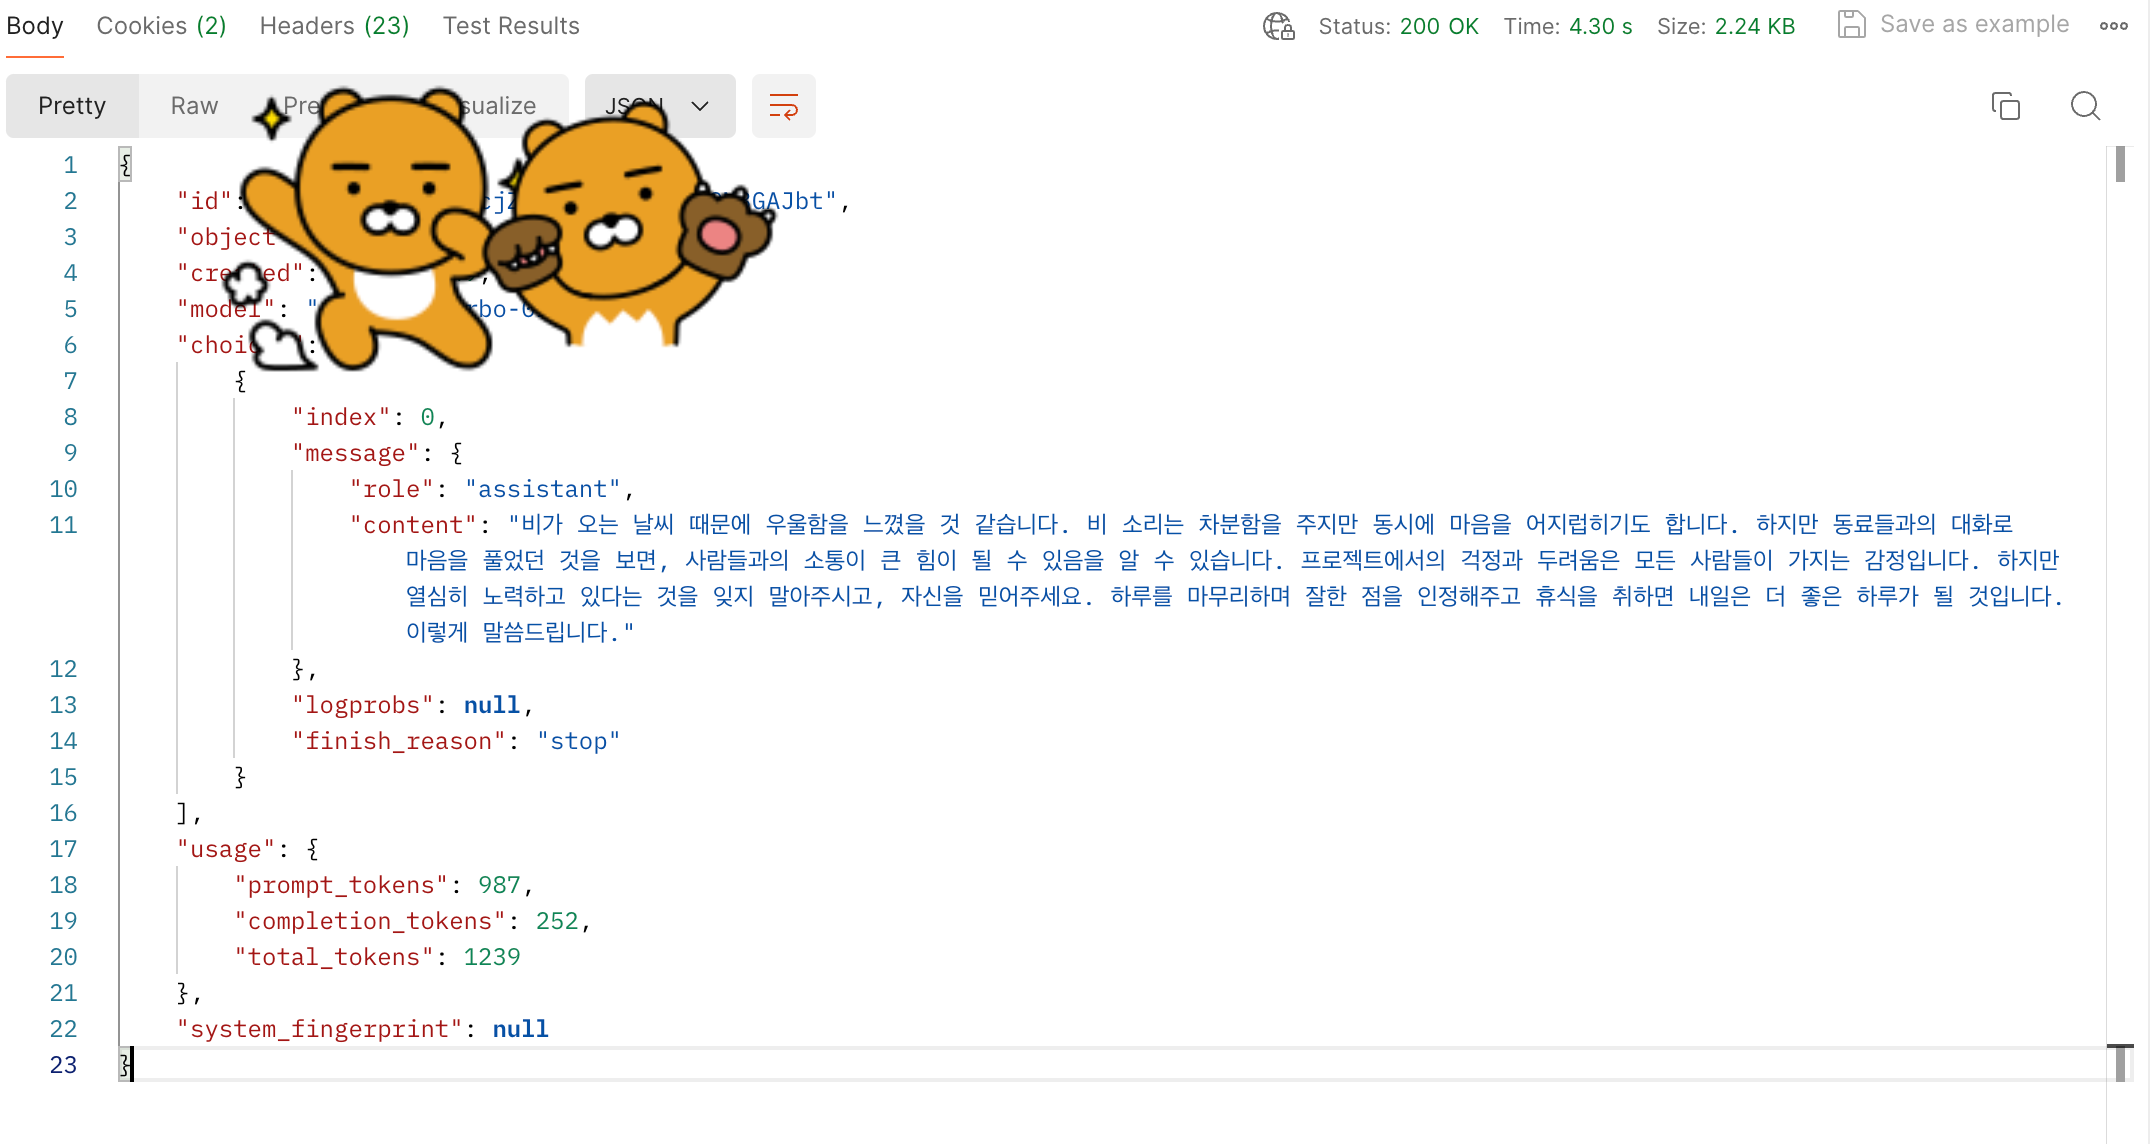
Task: Click the JSON dropdown chevron arrow
Action: click(x=700, y=106)
